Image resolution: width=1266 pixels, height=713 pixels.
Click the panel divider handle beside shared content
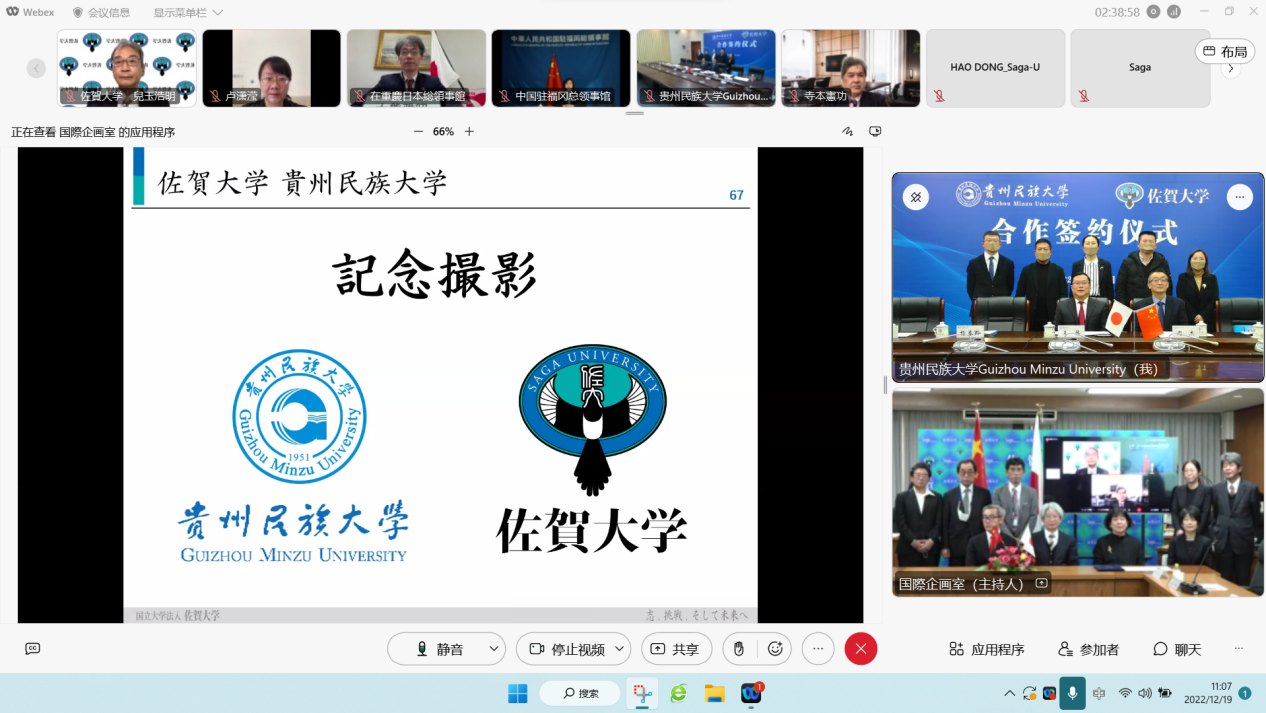click(x=885, y=384)
